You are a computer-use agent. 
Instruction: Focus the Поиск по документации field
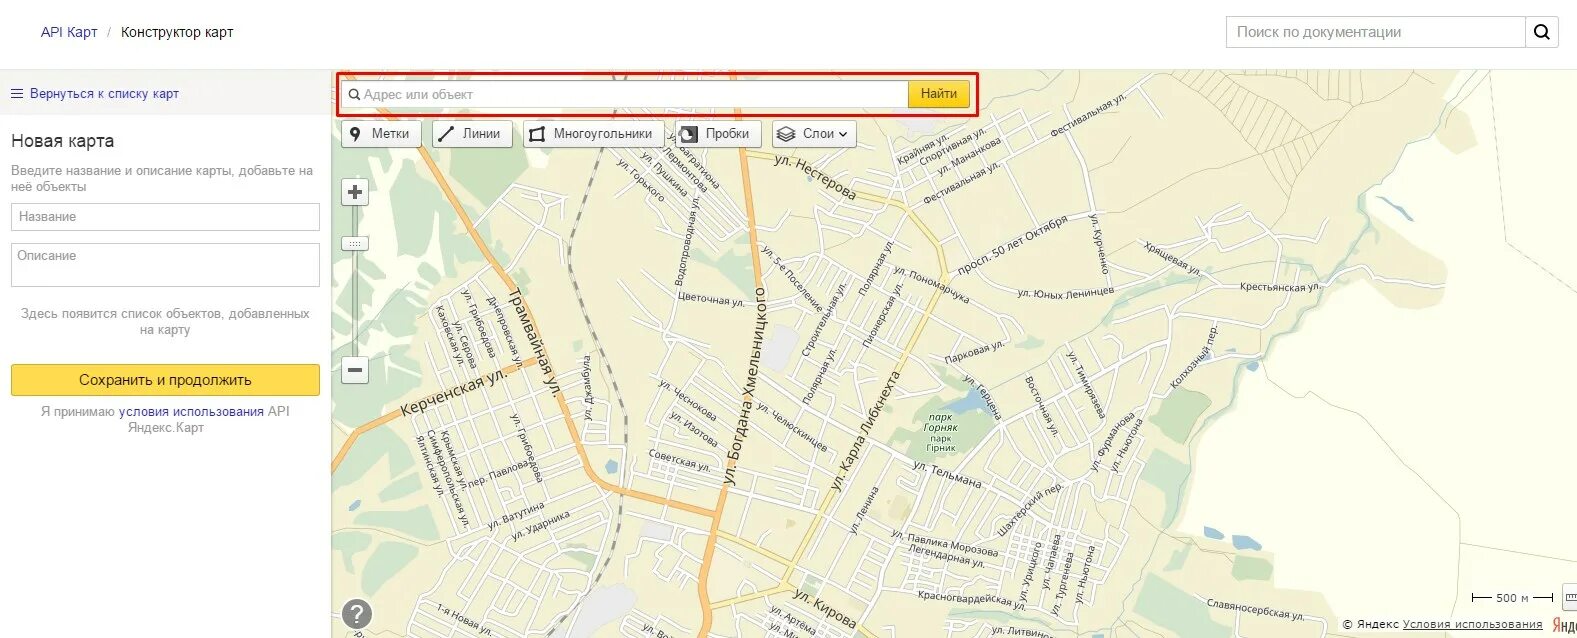coord(1376,32)
